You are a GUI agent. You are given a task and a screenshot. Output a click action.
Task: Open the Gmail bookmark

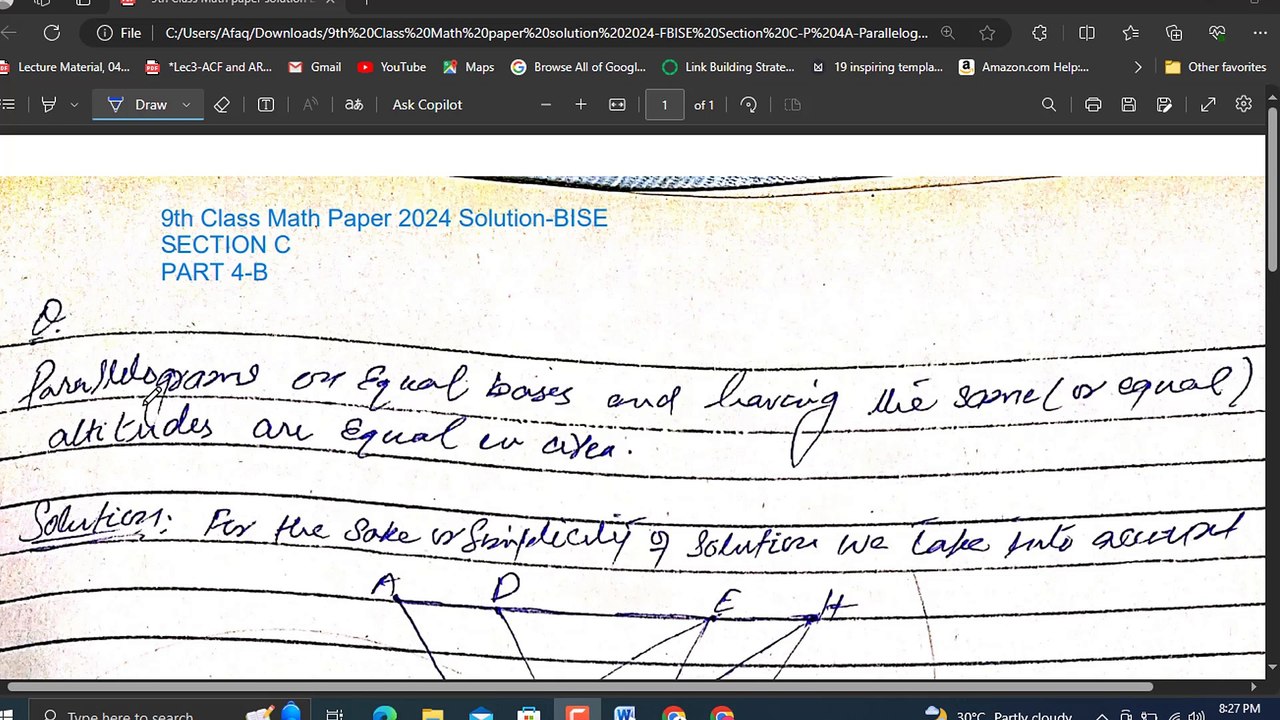[315, 67]
